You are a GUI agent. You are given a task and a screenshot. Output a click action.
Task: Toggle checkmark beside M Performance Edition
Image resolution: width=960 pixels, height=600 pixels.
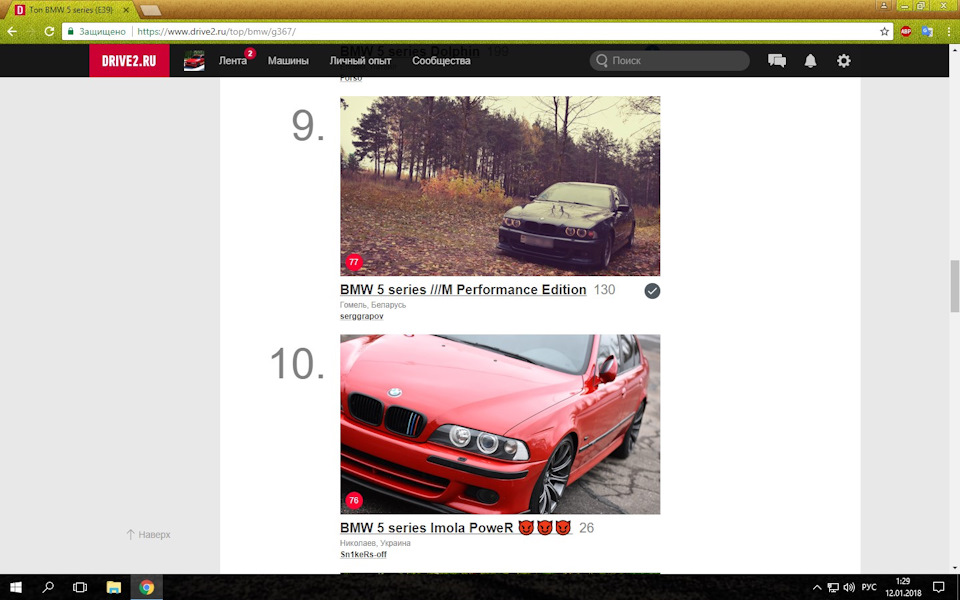652,291
